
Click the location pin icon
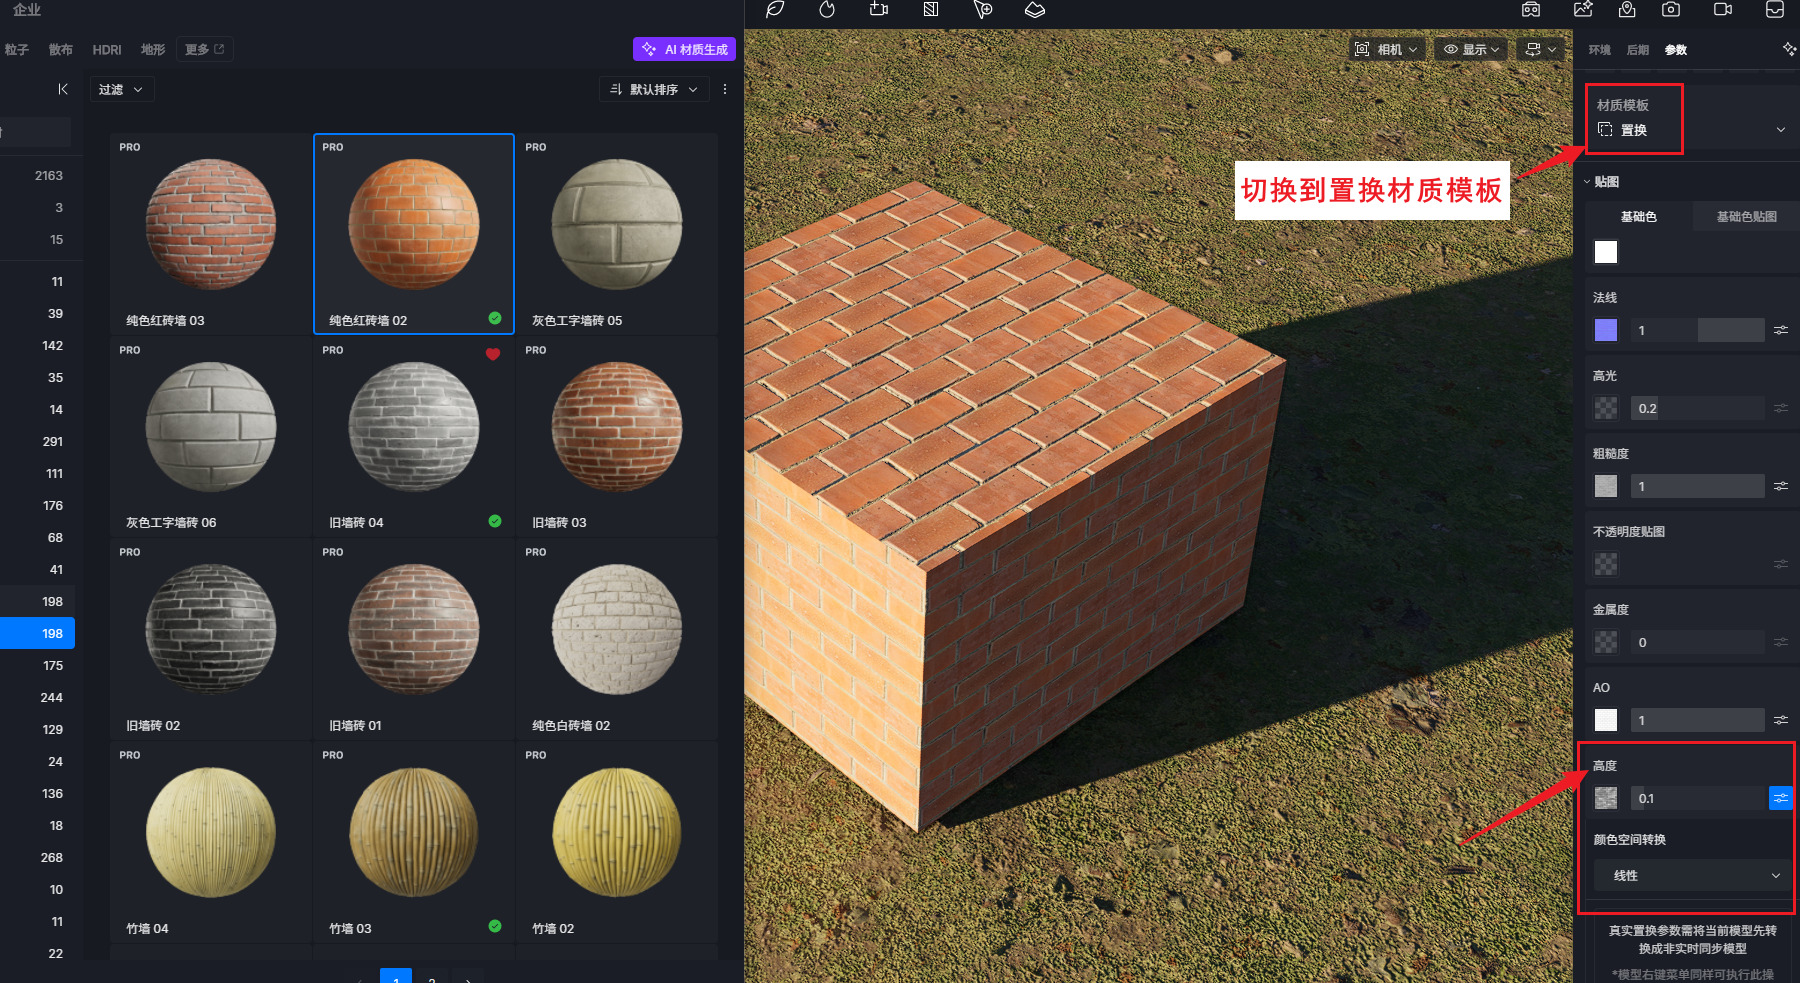[x=1627, y=10]
